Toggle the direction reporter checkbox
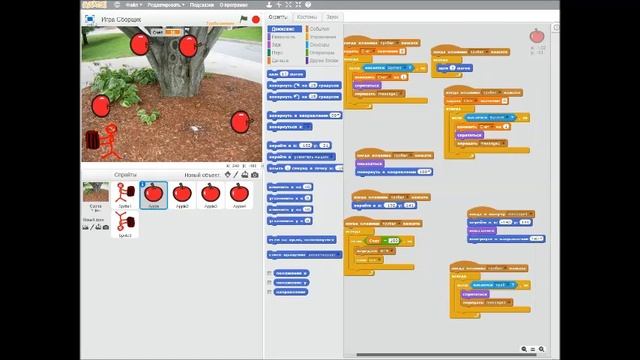The image size is (640, 360). [269, 292]
